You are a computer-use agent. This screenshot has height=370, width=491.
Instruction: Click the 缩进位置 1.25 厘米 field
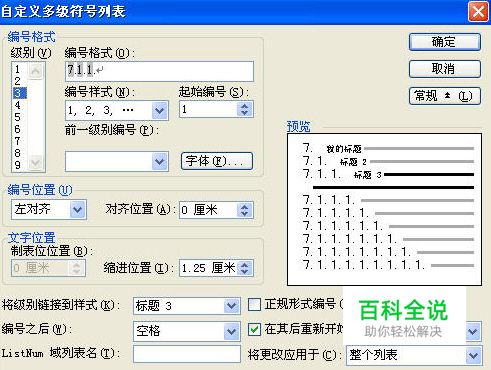point(208,268)
